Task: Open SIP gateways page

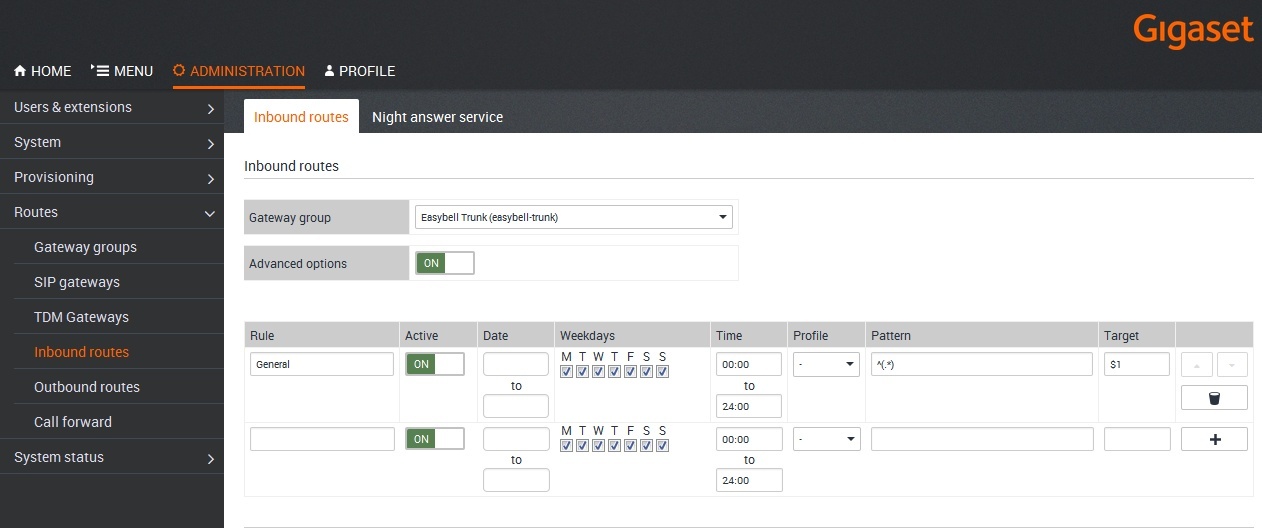Action: [77, 282]
